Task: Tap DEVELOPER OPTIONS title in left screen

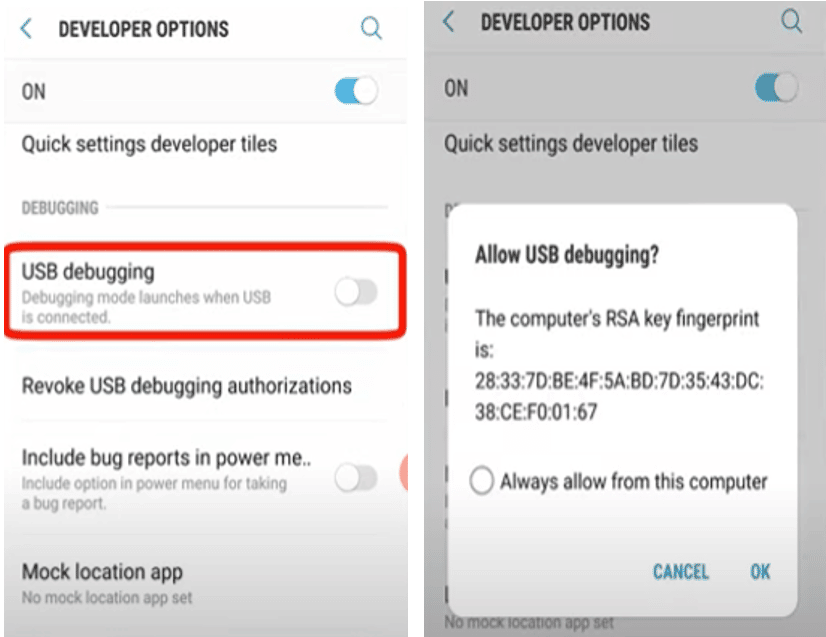Action: [x=143, y=29]
